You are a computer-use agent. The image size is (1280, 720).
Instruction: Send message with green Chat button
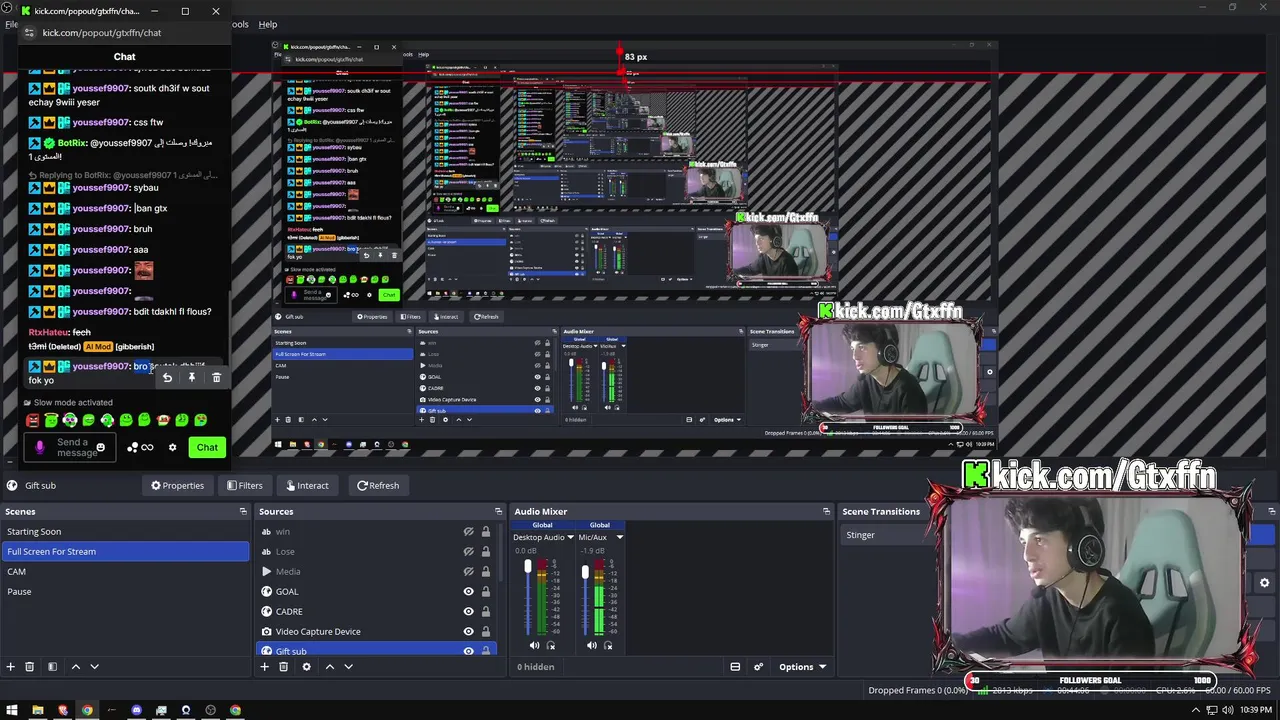coord(207,447)
